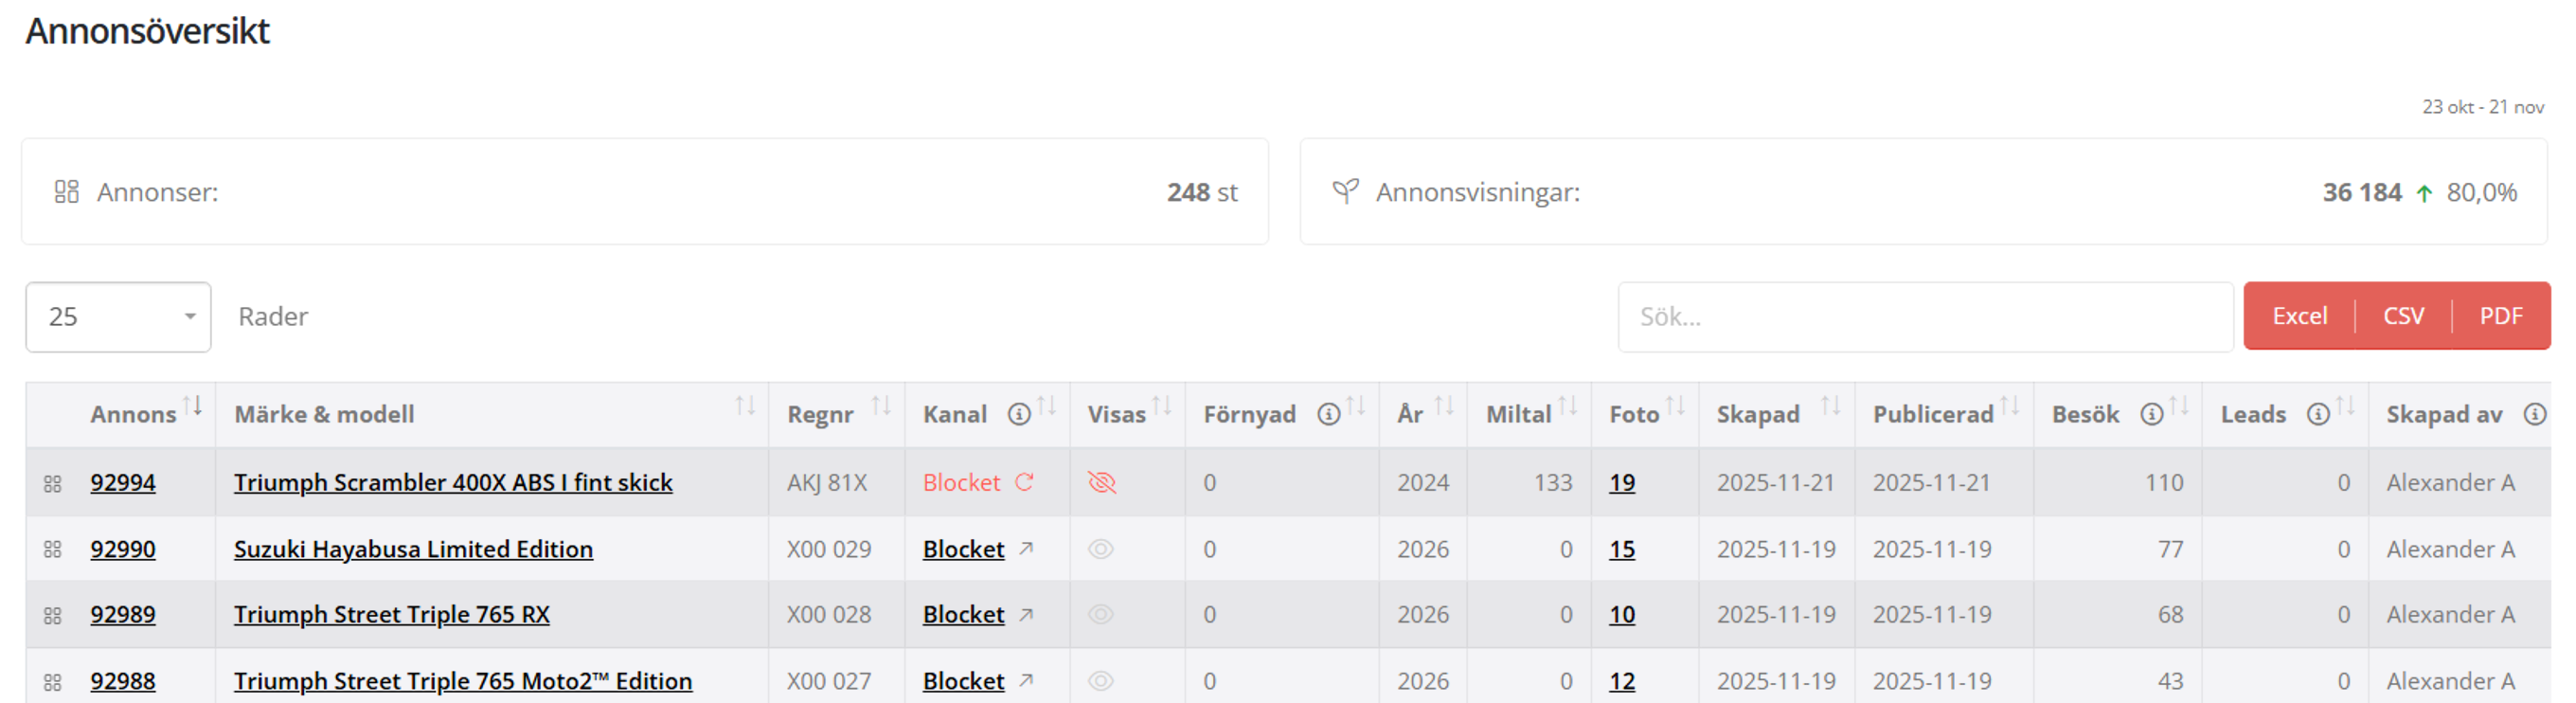Click the info icon next to Förnyad
Screen dimensions: 2576x703
[1328, 414]
